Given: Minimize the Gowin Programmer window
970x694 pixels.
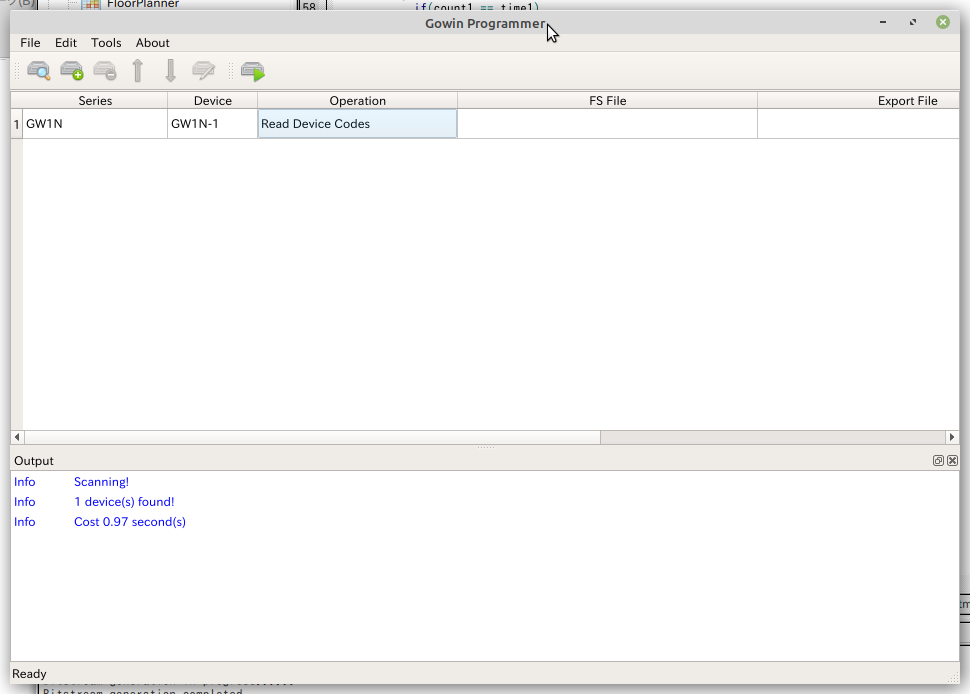Looking at the screenshot, I should tap(883, 22).
